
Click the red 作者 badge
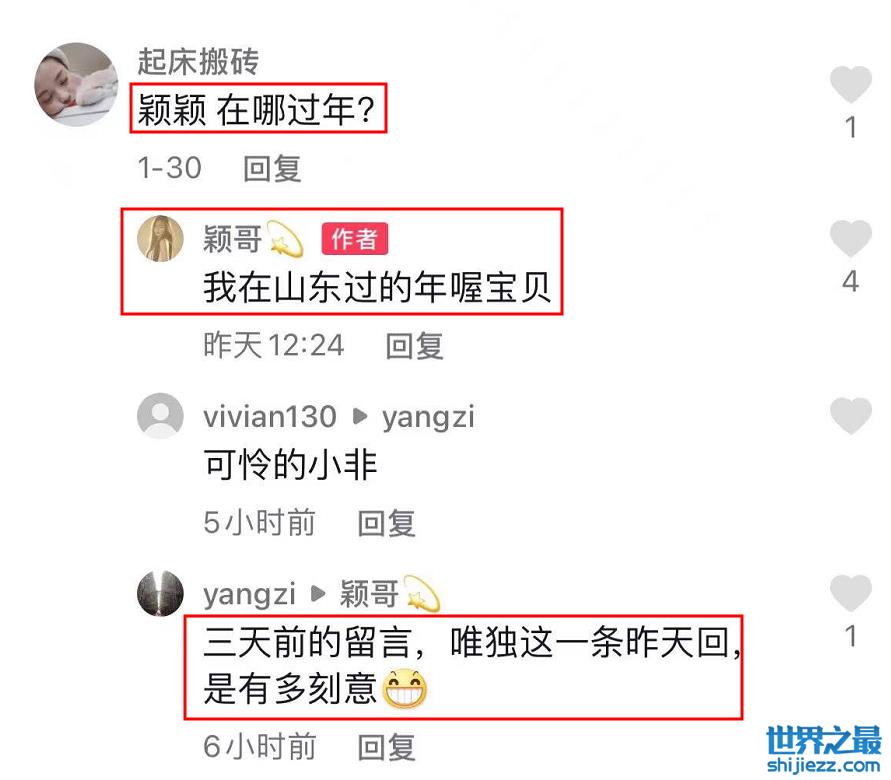pos(355,239)
